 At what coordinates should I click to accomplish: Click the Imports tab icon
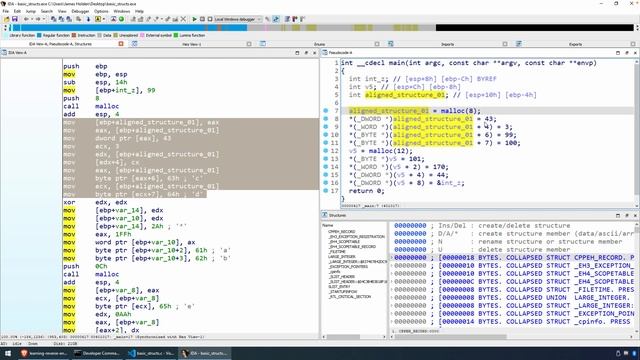click(391, 44)
